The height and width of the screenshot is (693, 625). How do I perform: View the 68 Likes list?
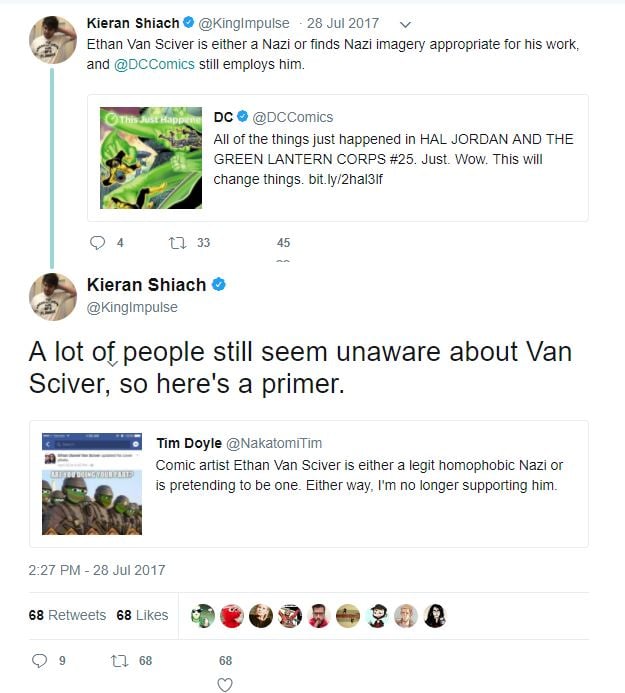click(x=142, y=615)
